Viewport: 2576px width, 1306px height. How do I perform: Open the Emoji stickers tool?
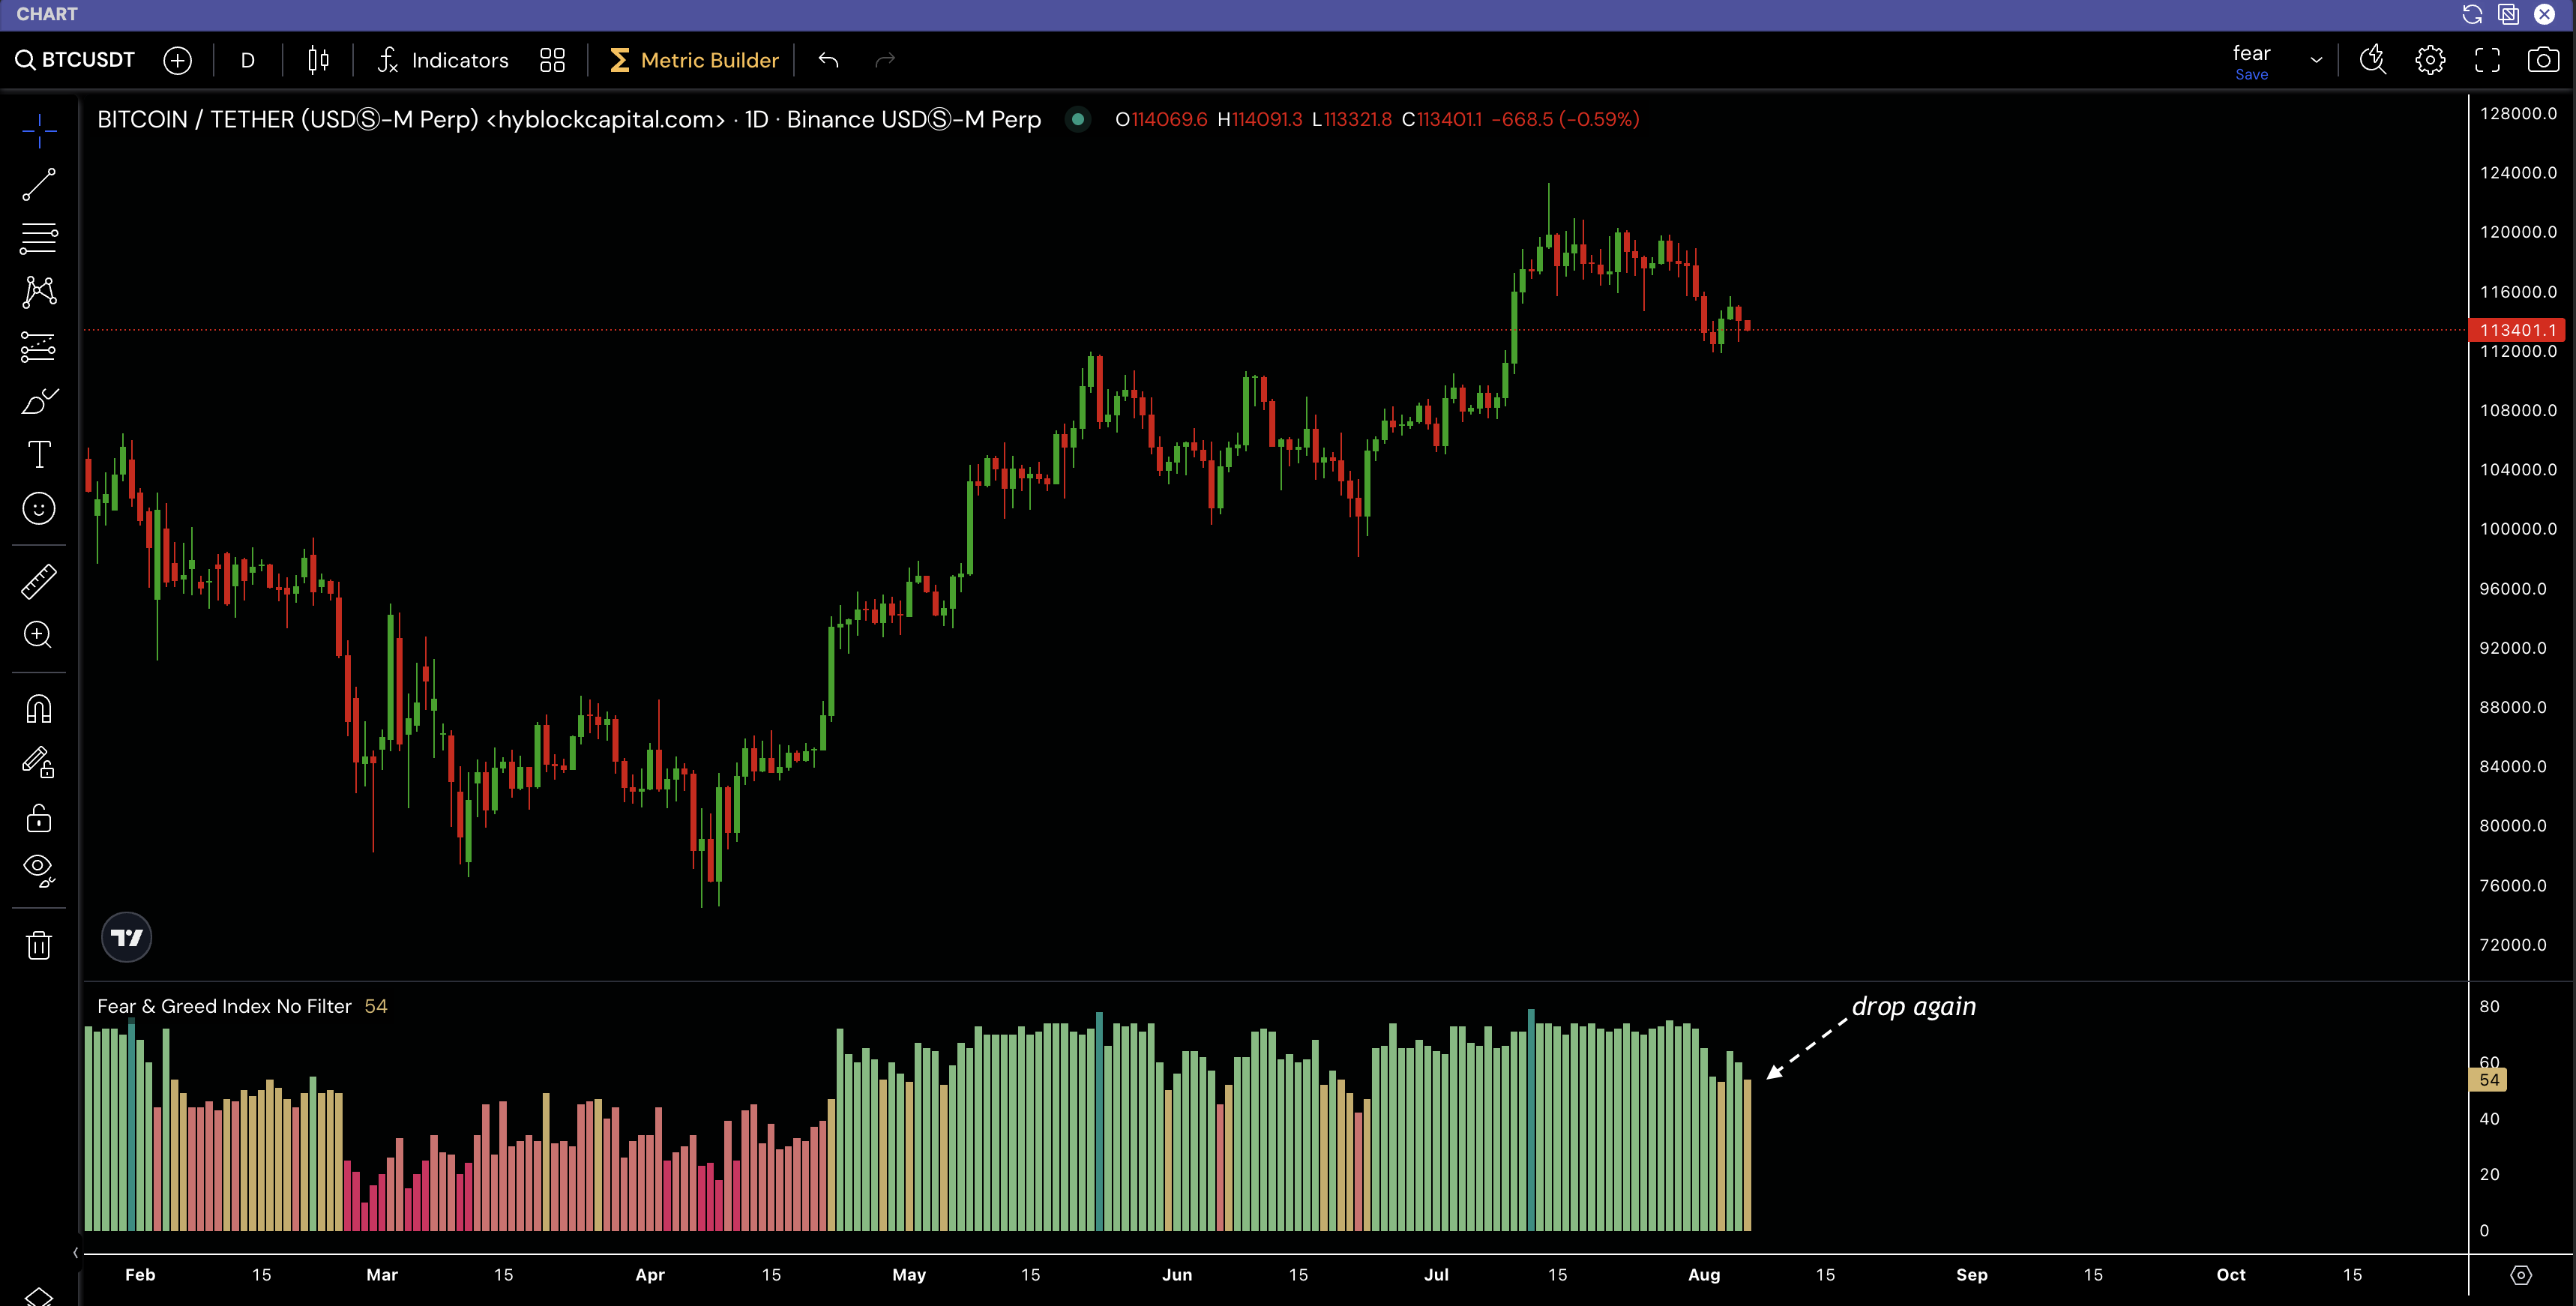tap(38, 508)
